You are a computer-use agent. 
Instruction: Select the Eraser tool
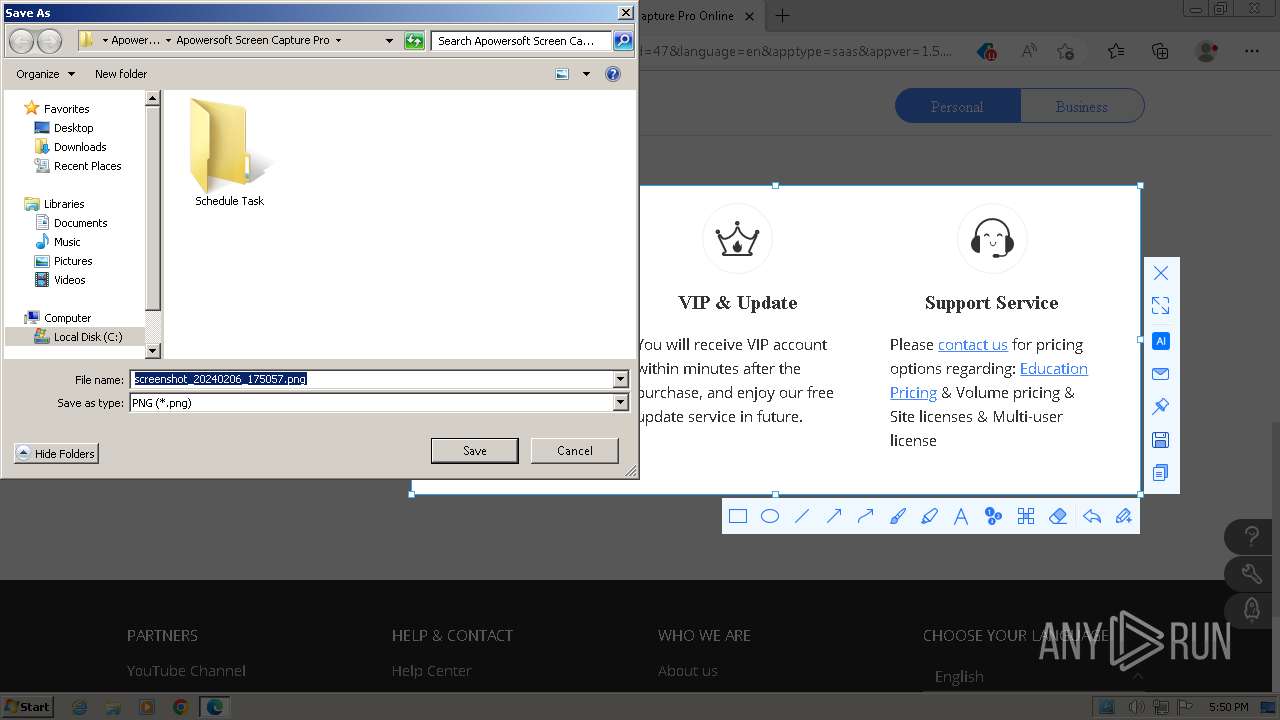1058,516
